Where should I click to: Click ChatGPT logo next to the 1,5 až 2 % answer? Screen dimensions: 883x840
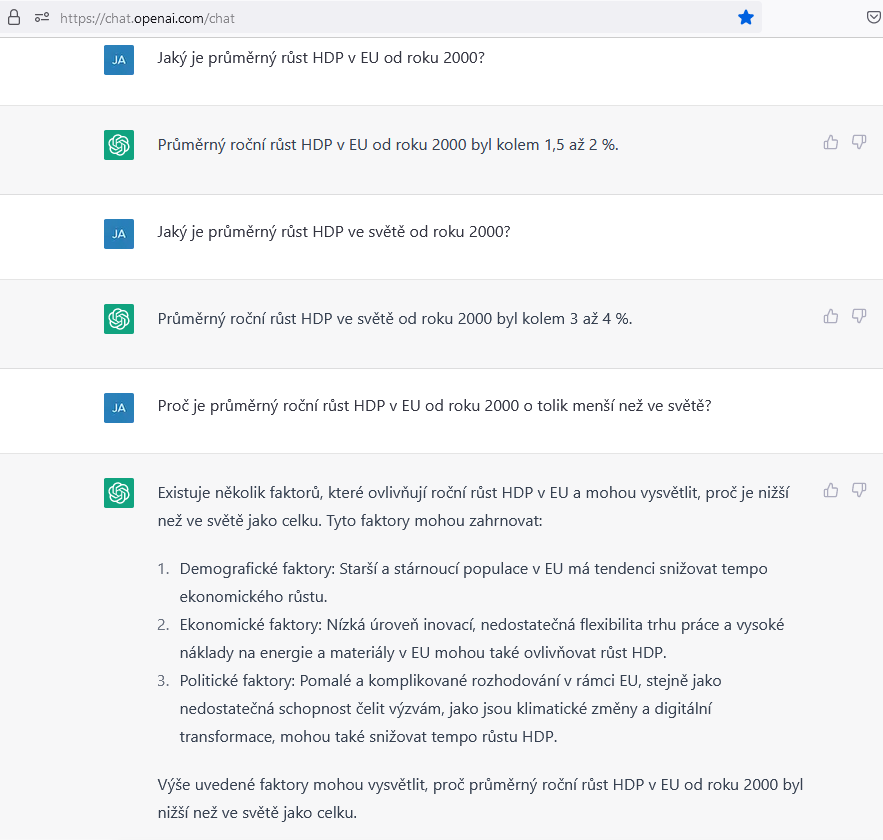pos(119,145)
